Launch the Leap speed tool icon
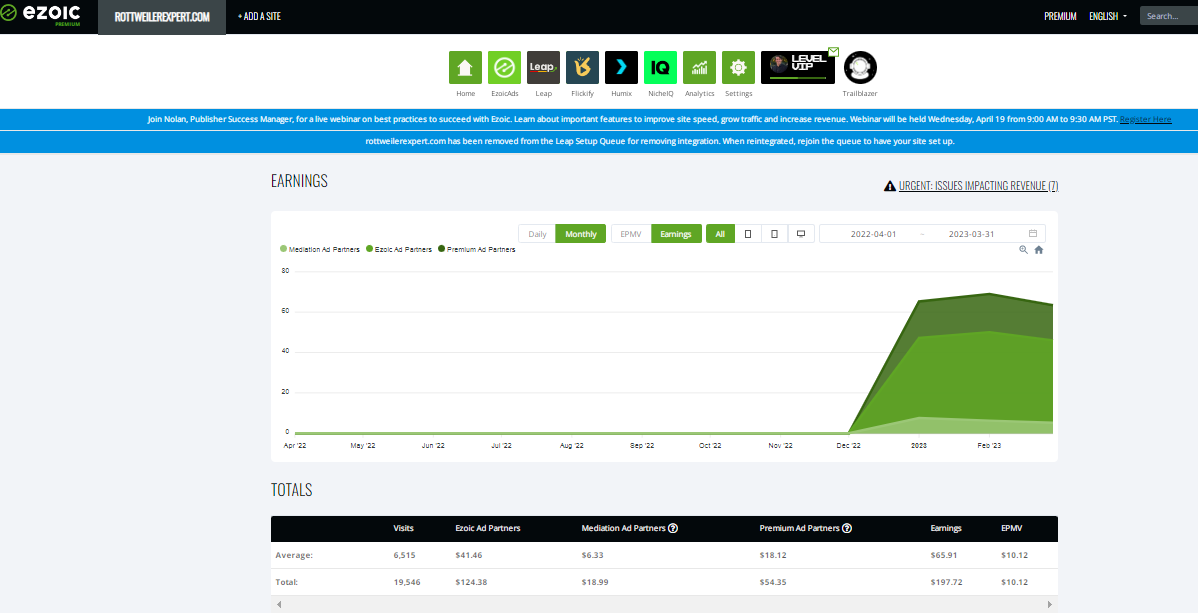The height and width of the screenshot is (613, 1198). (x=543, y=67)
